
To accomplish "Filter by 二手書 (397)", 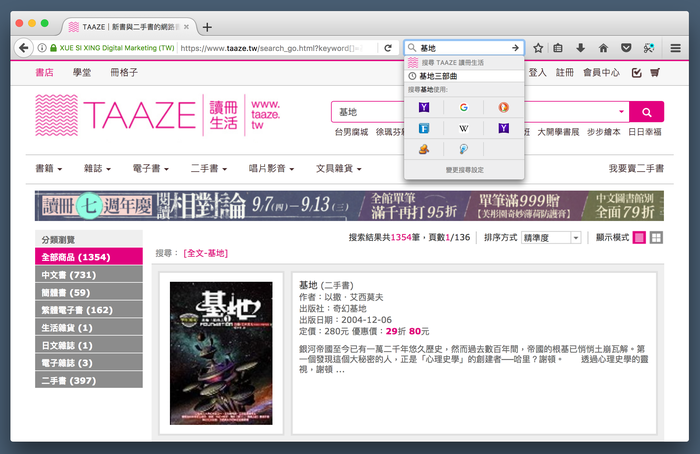I will (x=89, y=380).
